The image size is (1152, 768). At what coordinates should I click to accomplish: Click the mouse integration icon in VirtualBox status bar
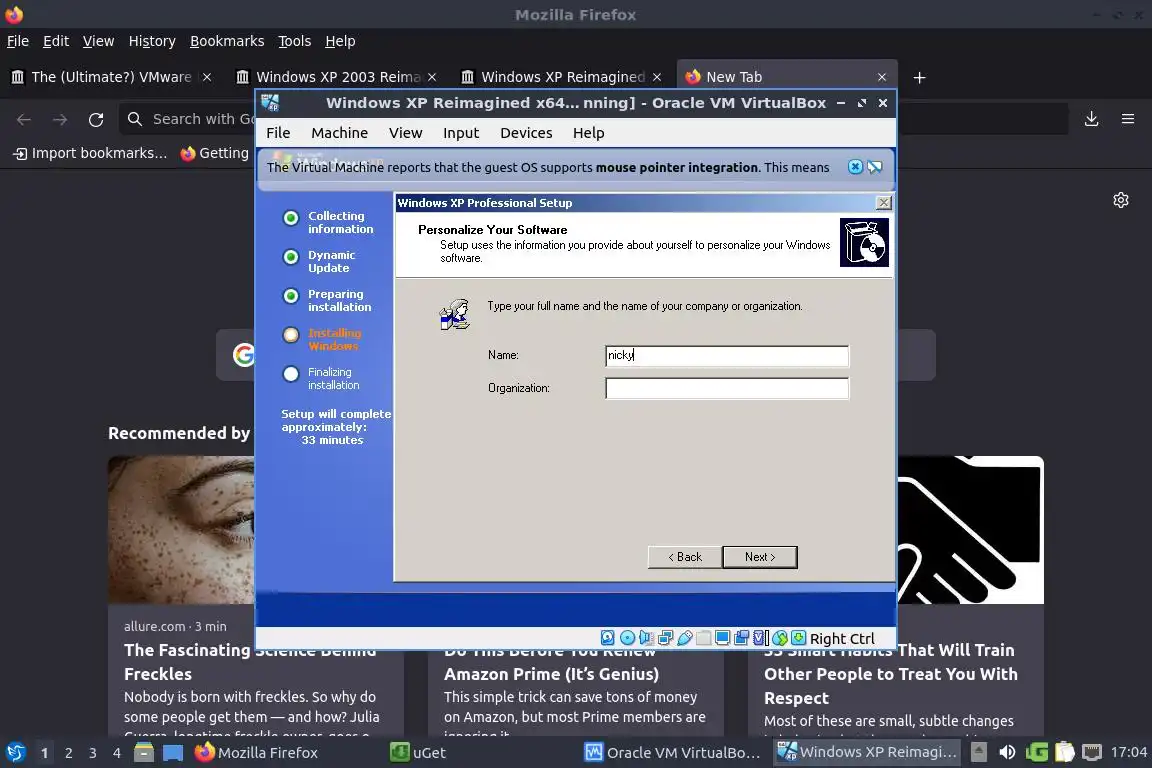[x=780, y=638]
